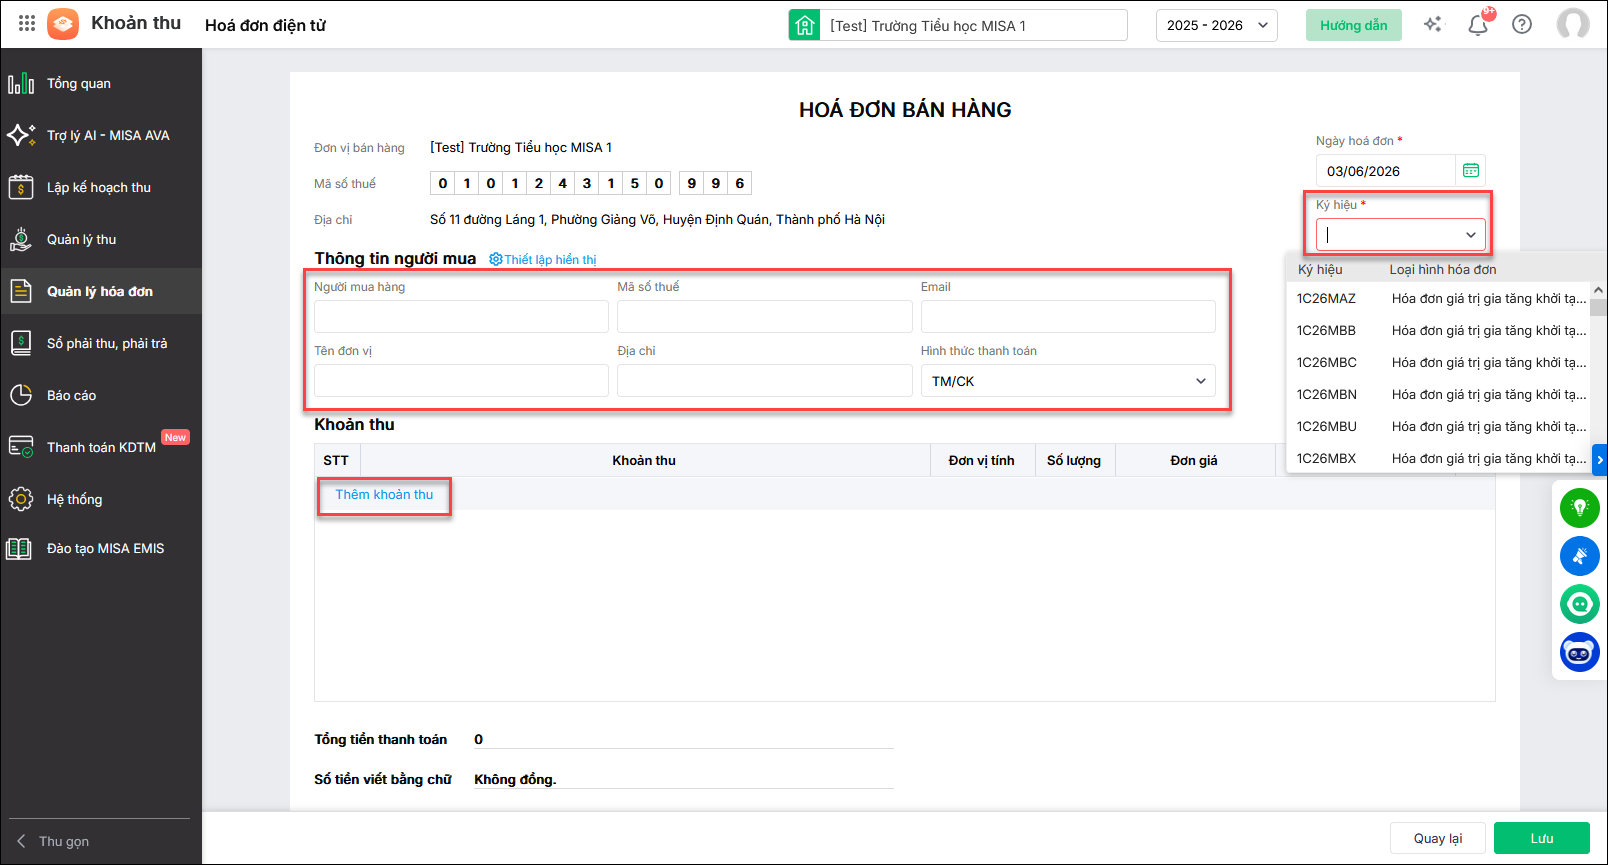Open the green chat support floating button
This screenshot has width=1608, height=865.
pyautogui.click(x=1580, y=604)
